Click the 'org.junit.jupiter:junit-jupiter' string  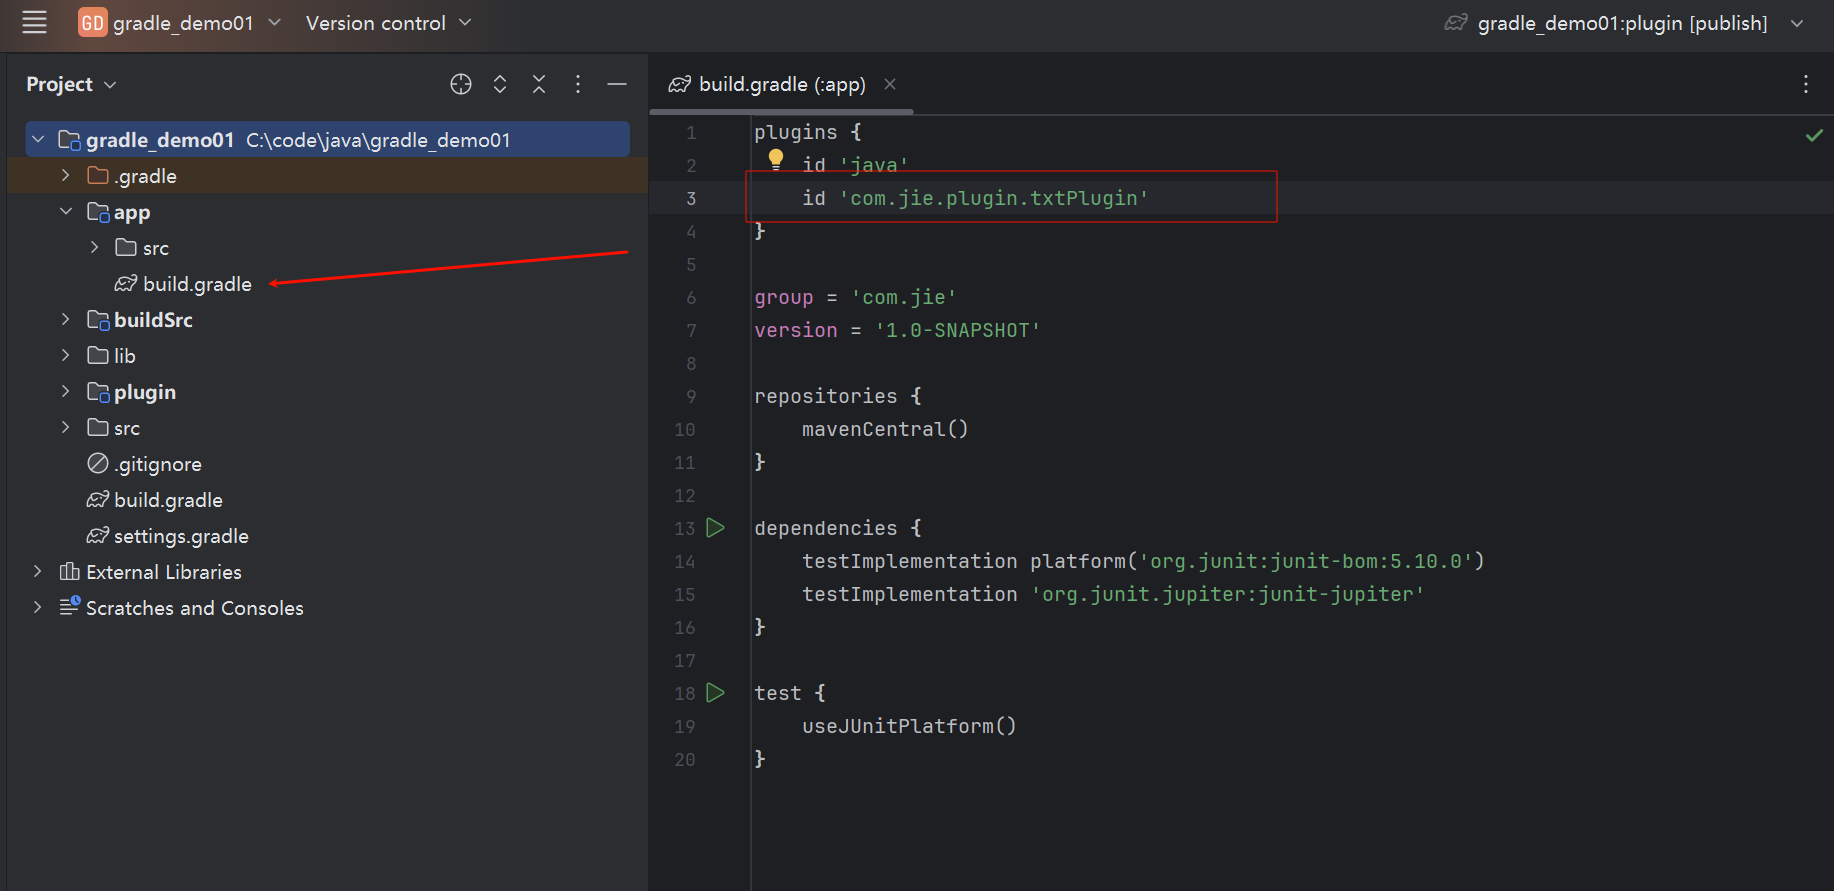point(1228,594)
